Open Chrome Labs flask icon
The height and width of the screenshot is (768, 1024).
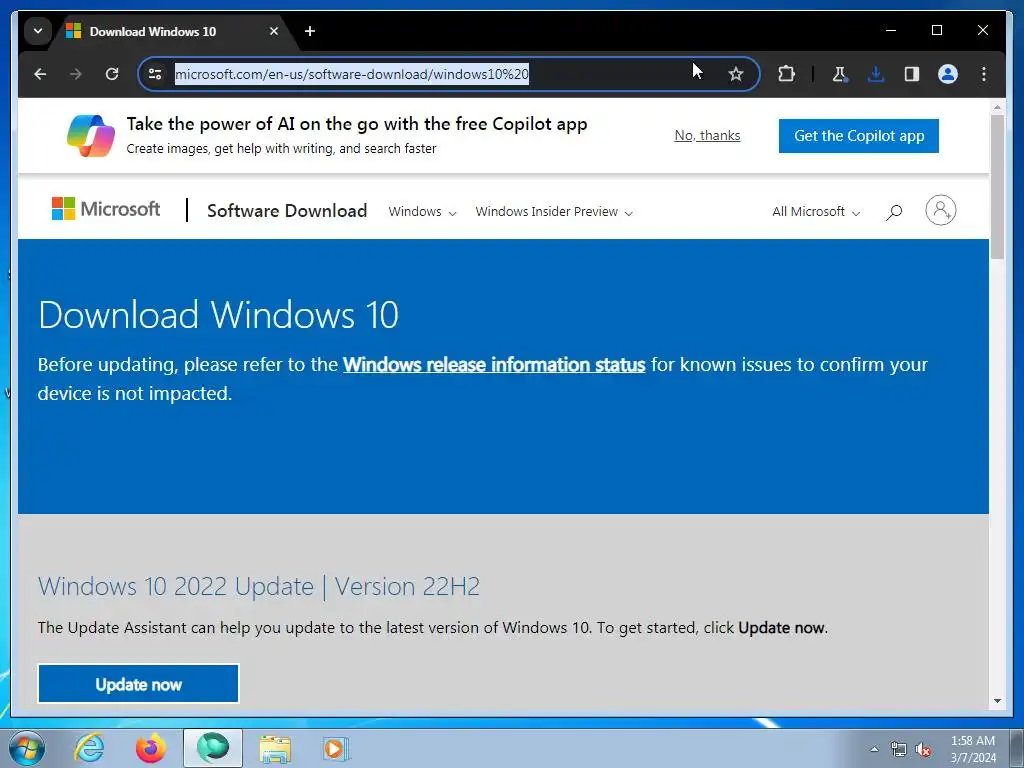840,74
